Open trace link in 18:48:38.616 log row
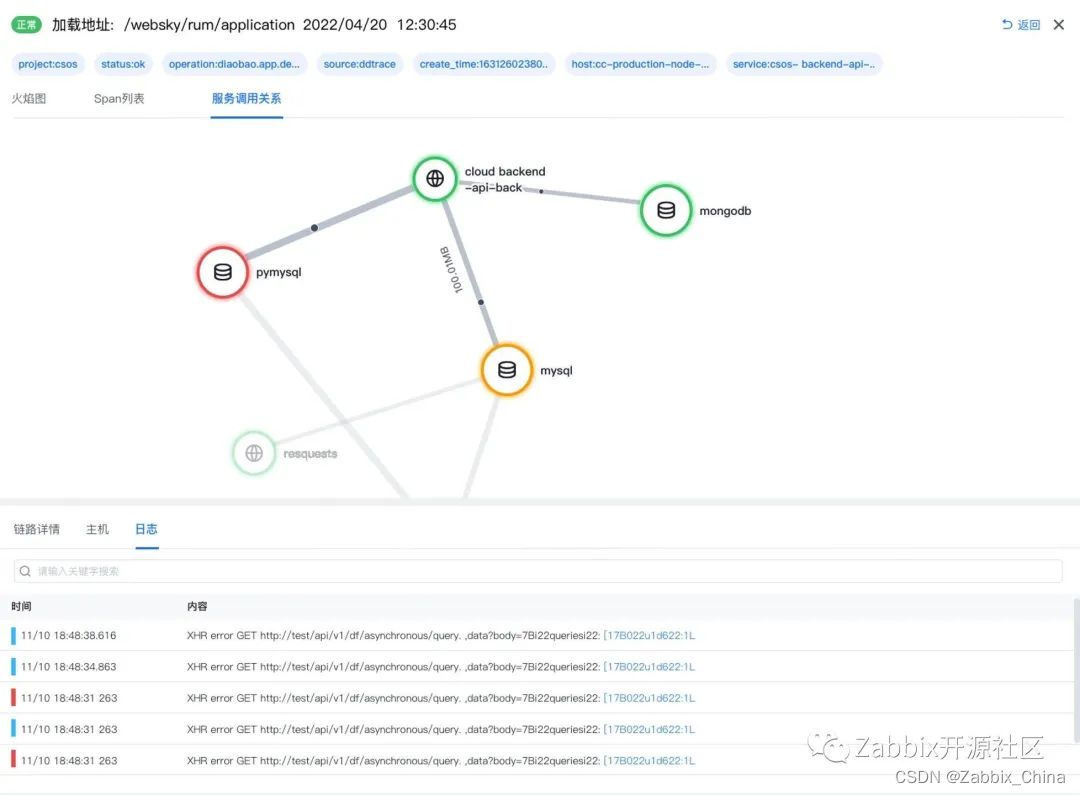Image resolution: width=1080 pixels, height=795 pixels. coord(650,635)
